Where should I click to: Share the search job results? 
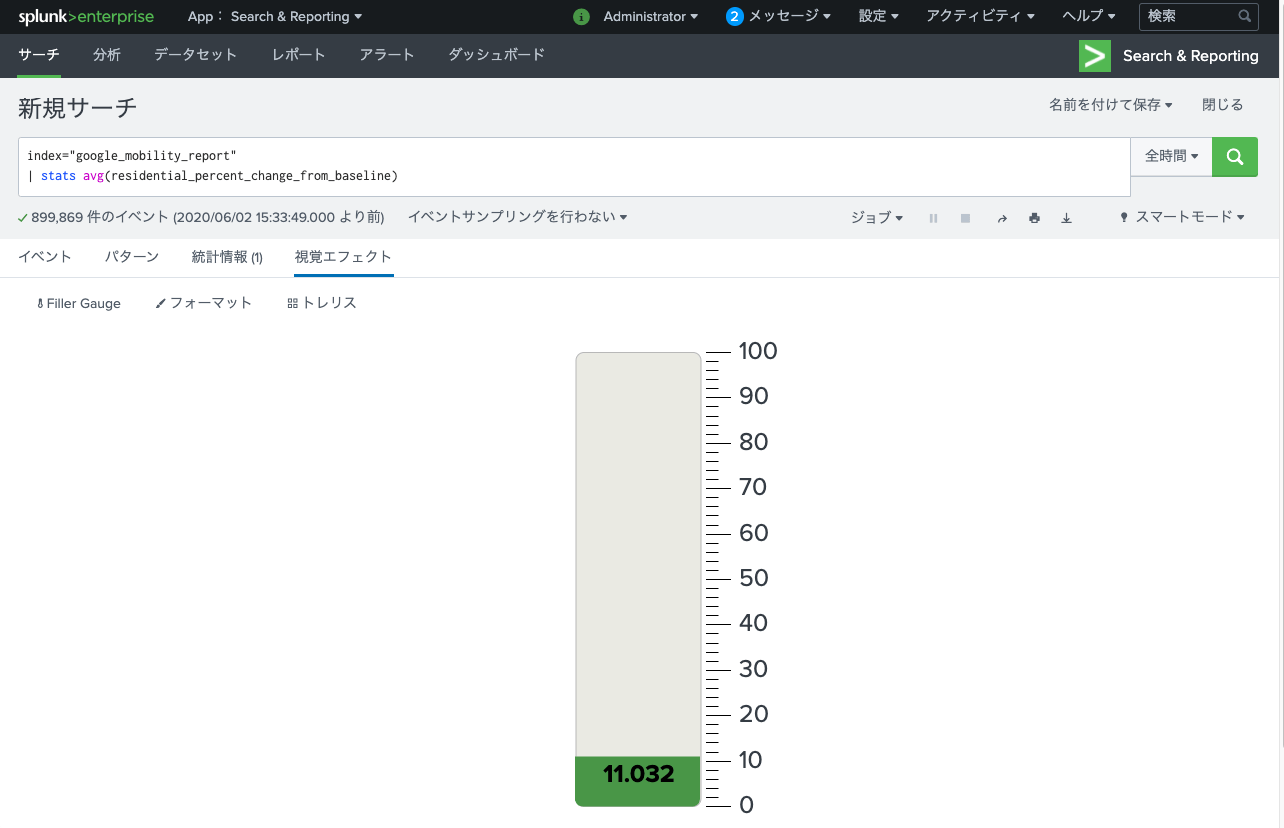click(1002, 218)
